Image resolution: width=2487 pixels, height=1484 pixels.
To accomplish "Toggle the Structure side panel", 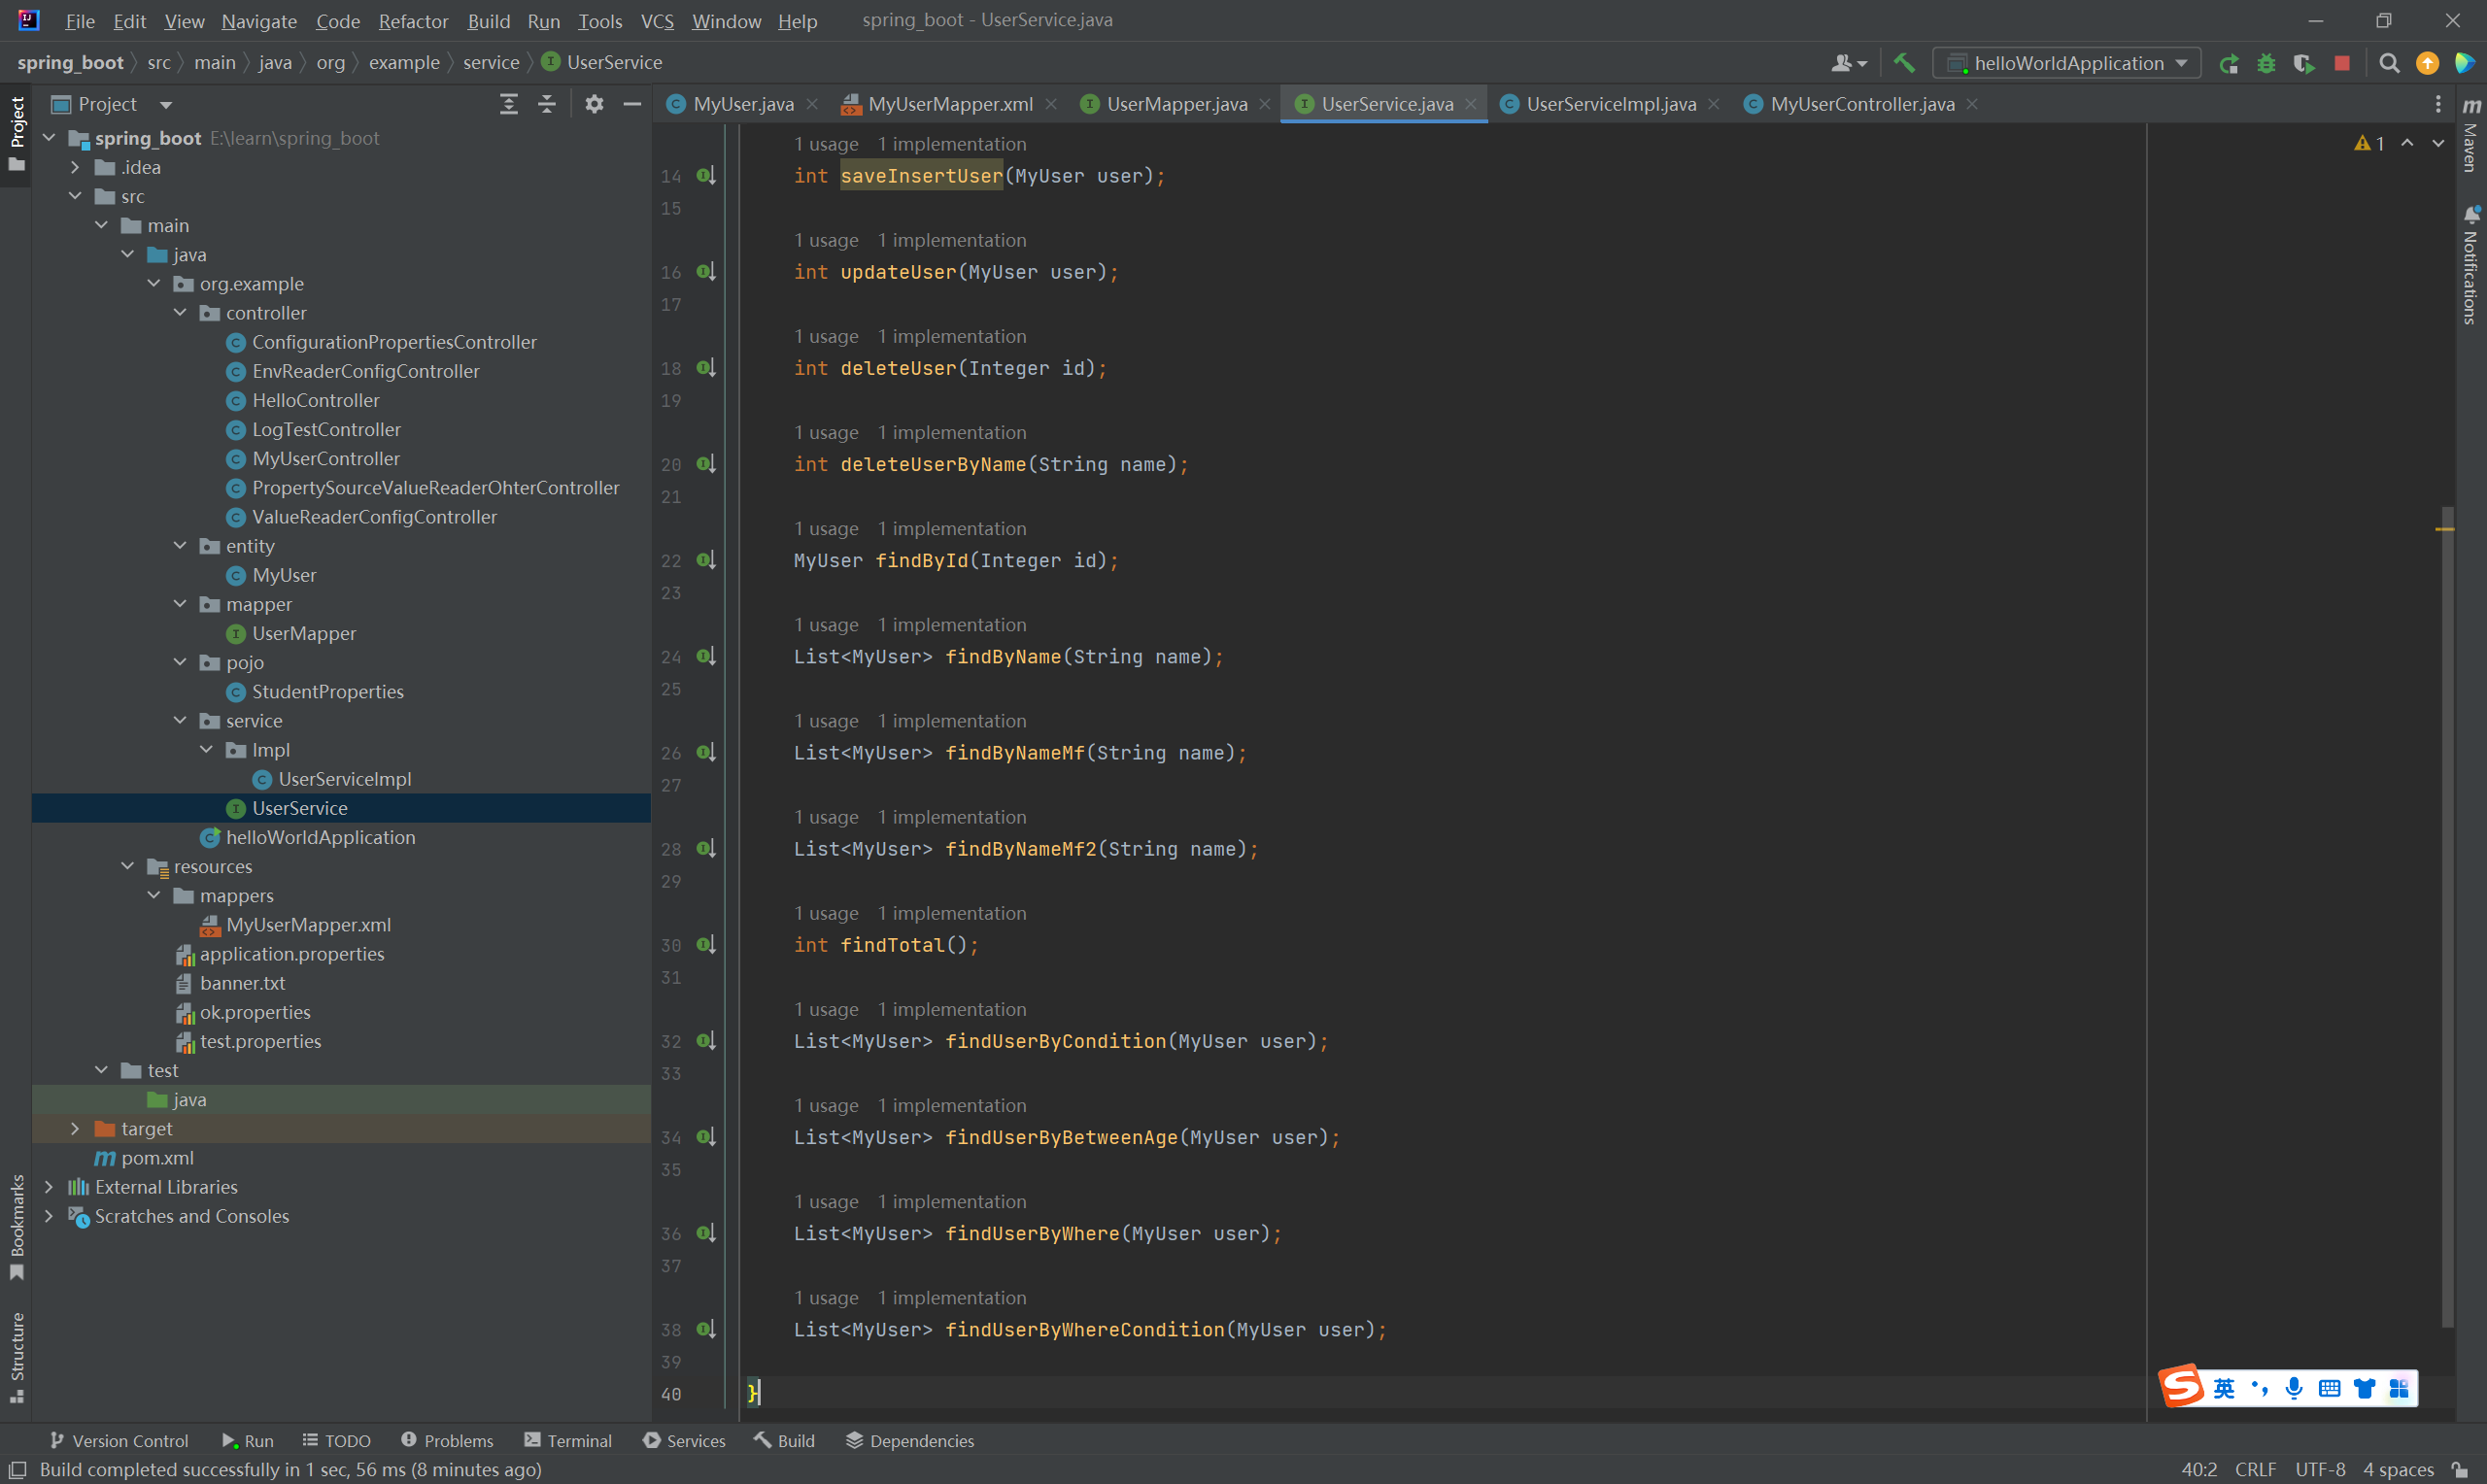I will tap(17, 1356).
